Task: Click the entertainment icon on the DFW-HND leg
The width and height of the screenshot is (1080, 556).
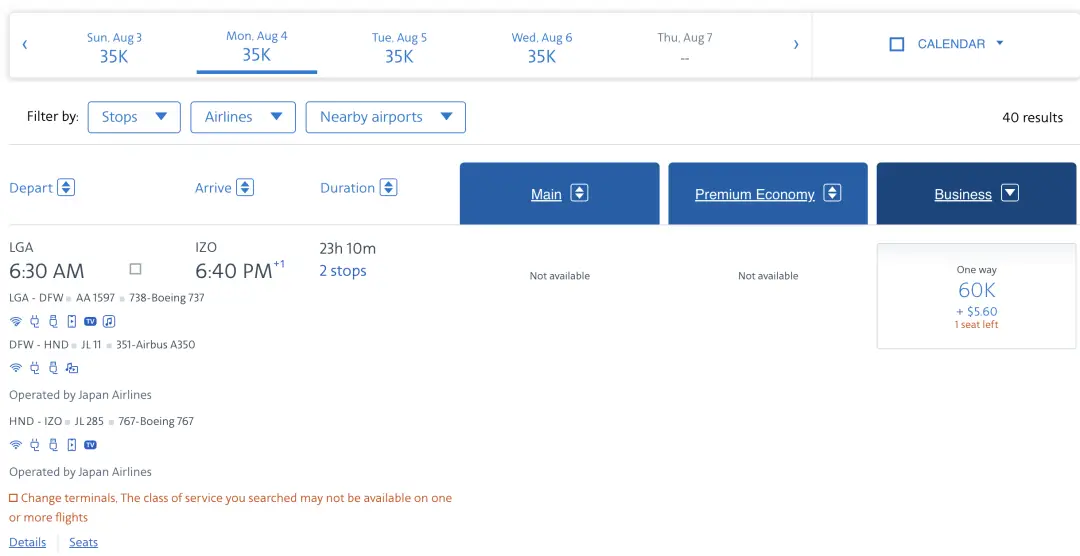Action: pos(72,368)
